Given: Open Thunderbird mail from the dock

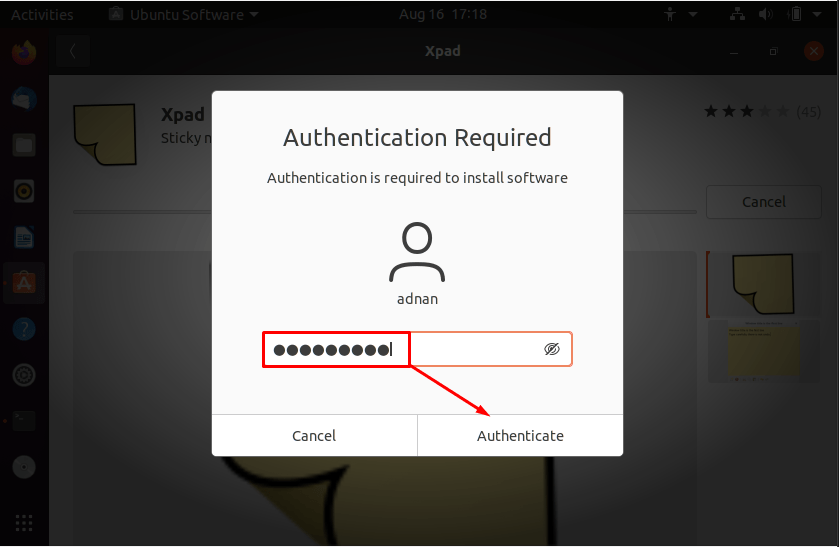Looking at the screenshot, I should click(24, 98).
